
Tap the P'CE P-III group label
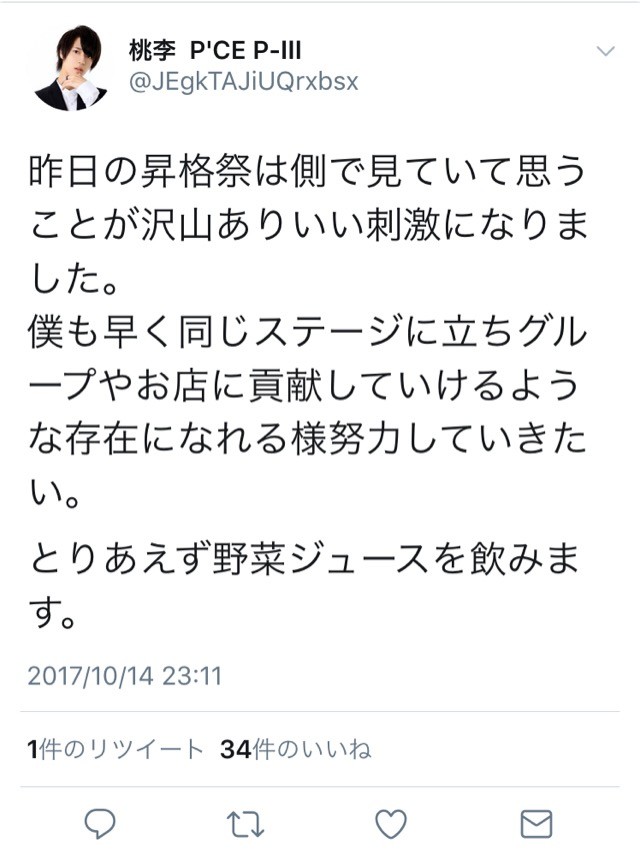pos(245,50)
